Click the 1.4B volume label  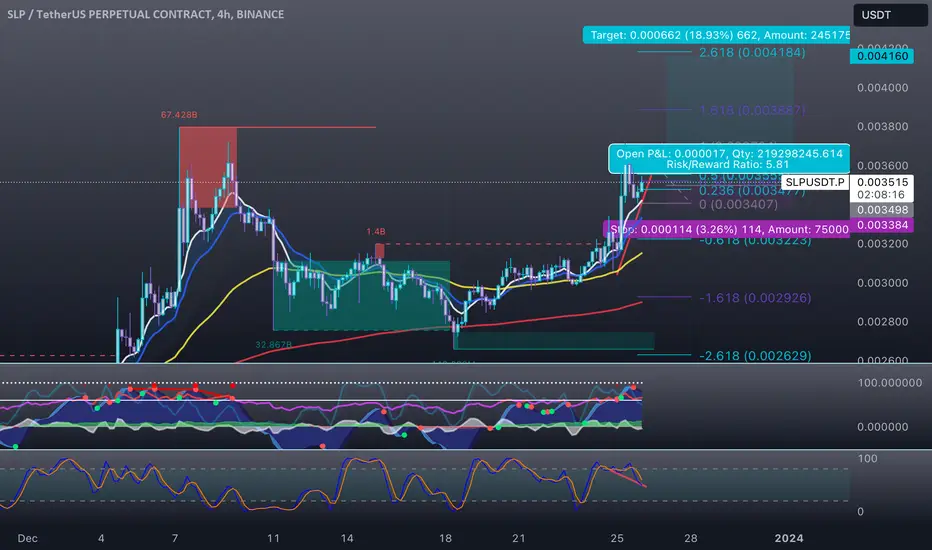click(x=376, y=232)
